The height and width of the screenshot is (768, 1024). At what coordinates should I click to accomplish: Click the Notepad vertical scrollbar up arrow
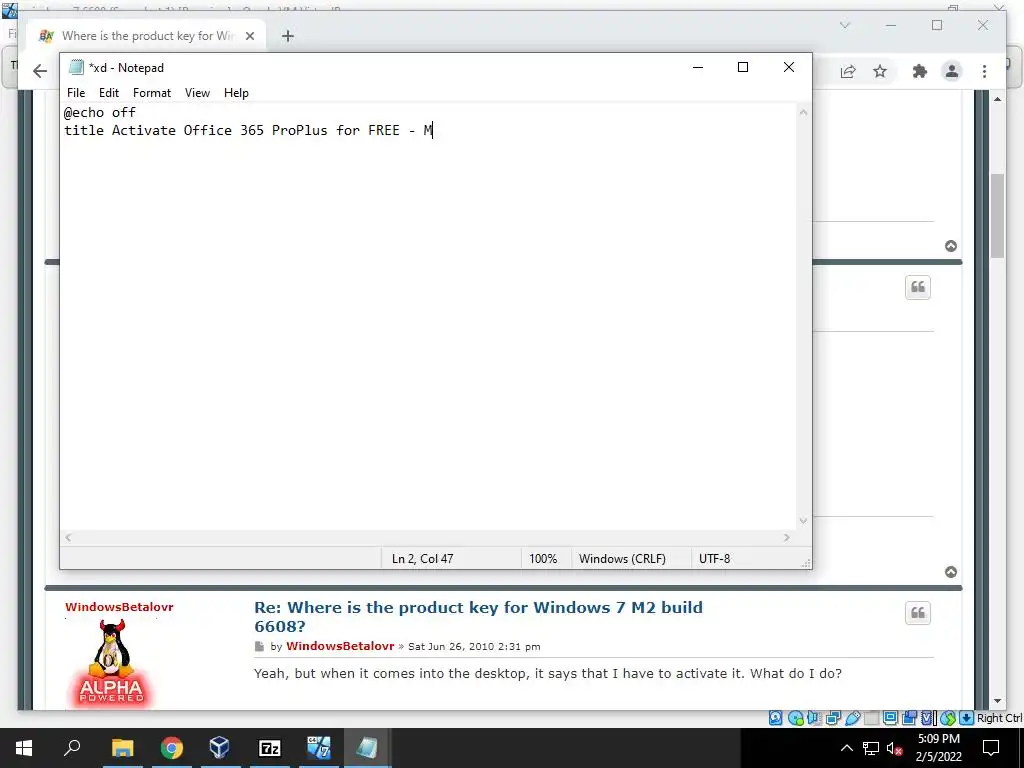point(803,112)
